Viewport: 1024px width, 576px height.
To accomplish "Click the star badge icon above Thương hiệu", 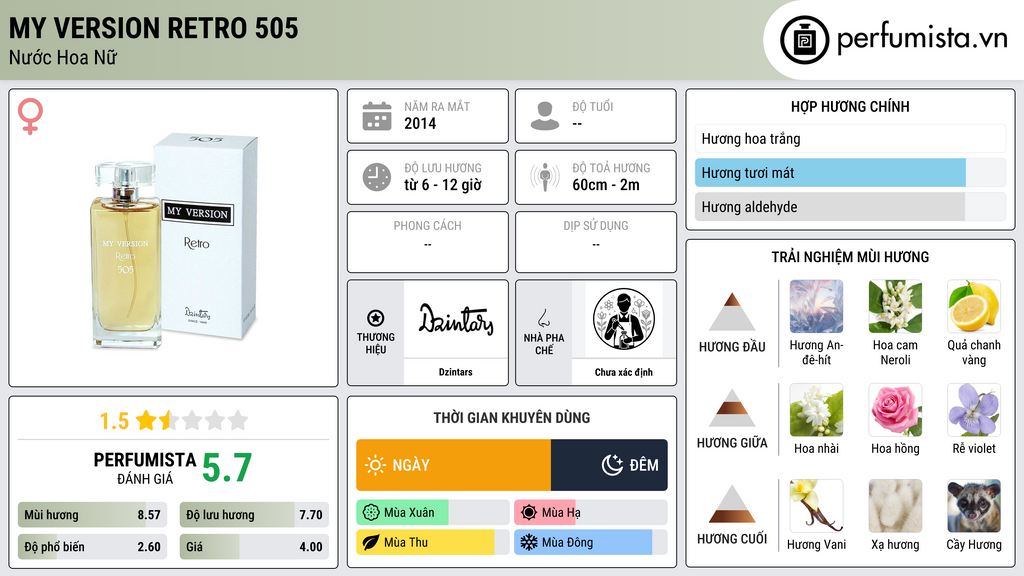I will 376,318.
